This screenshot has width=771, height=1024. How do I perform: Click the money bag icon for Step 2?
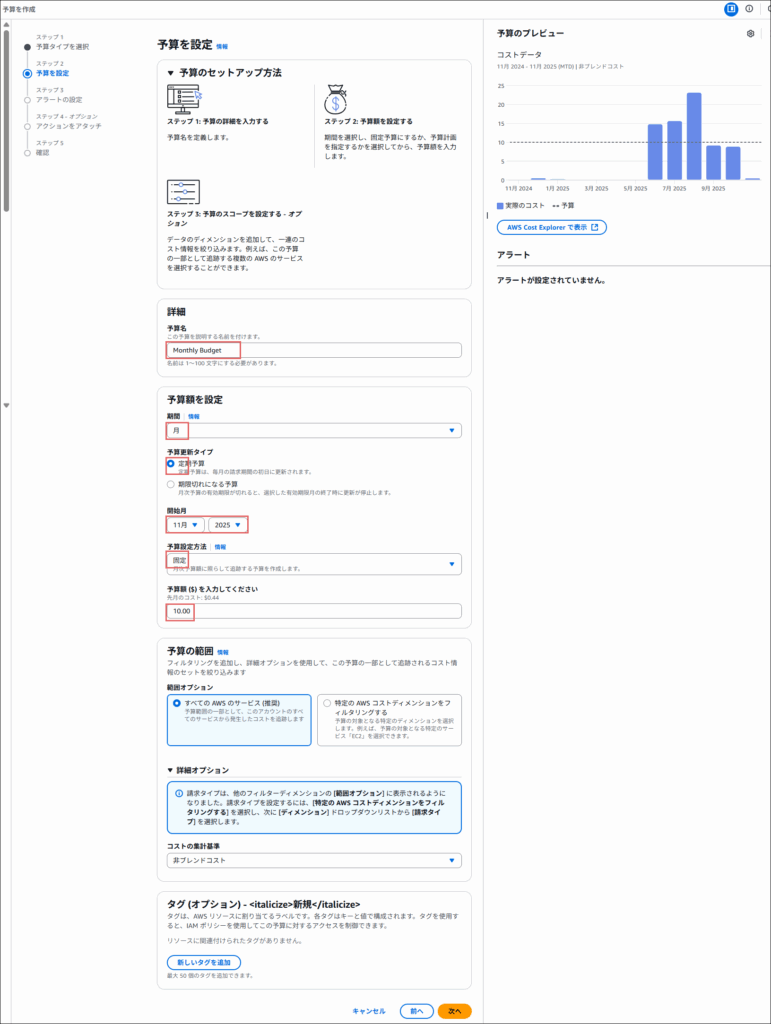[x=339, y=100]
